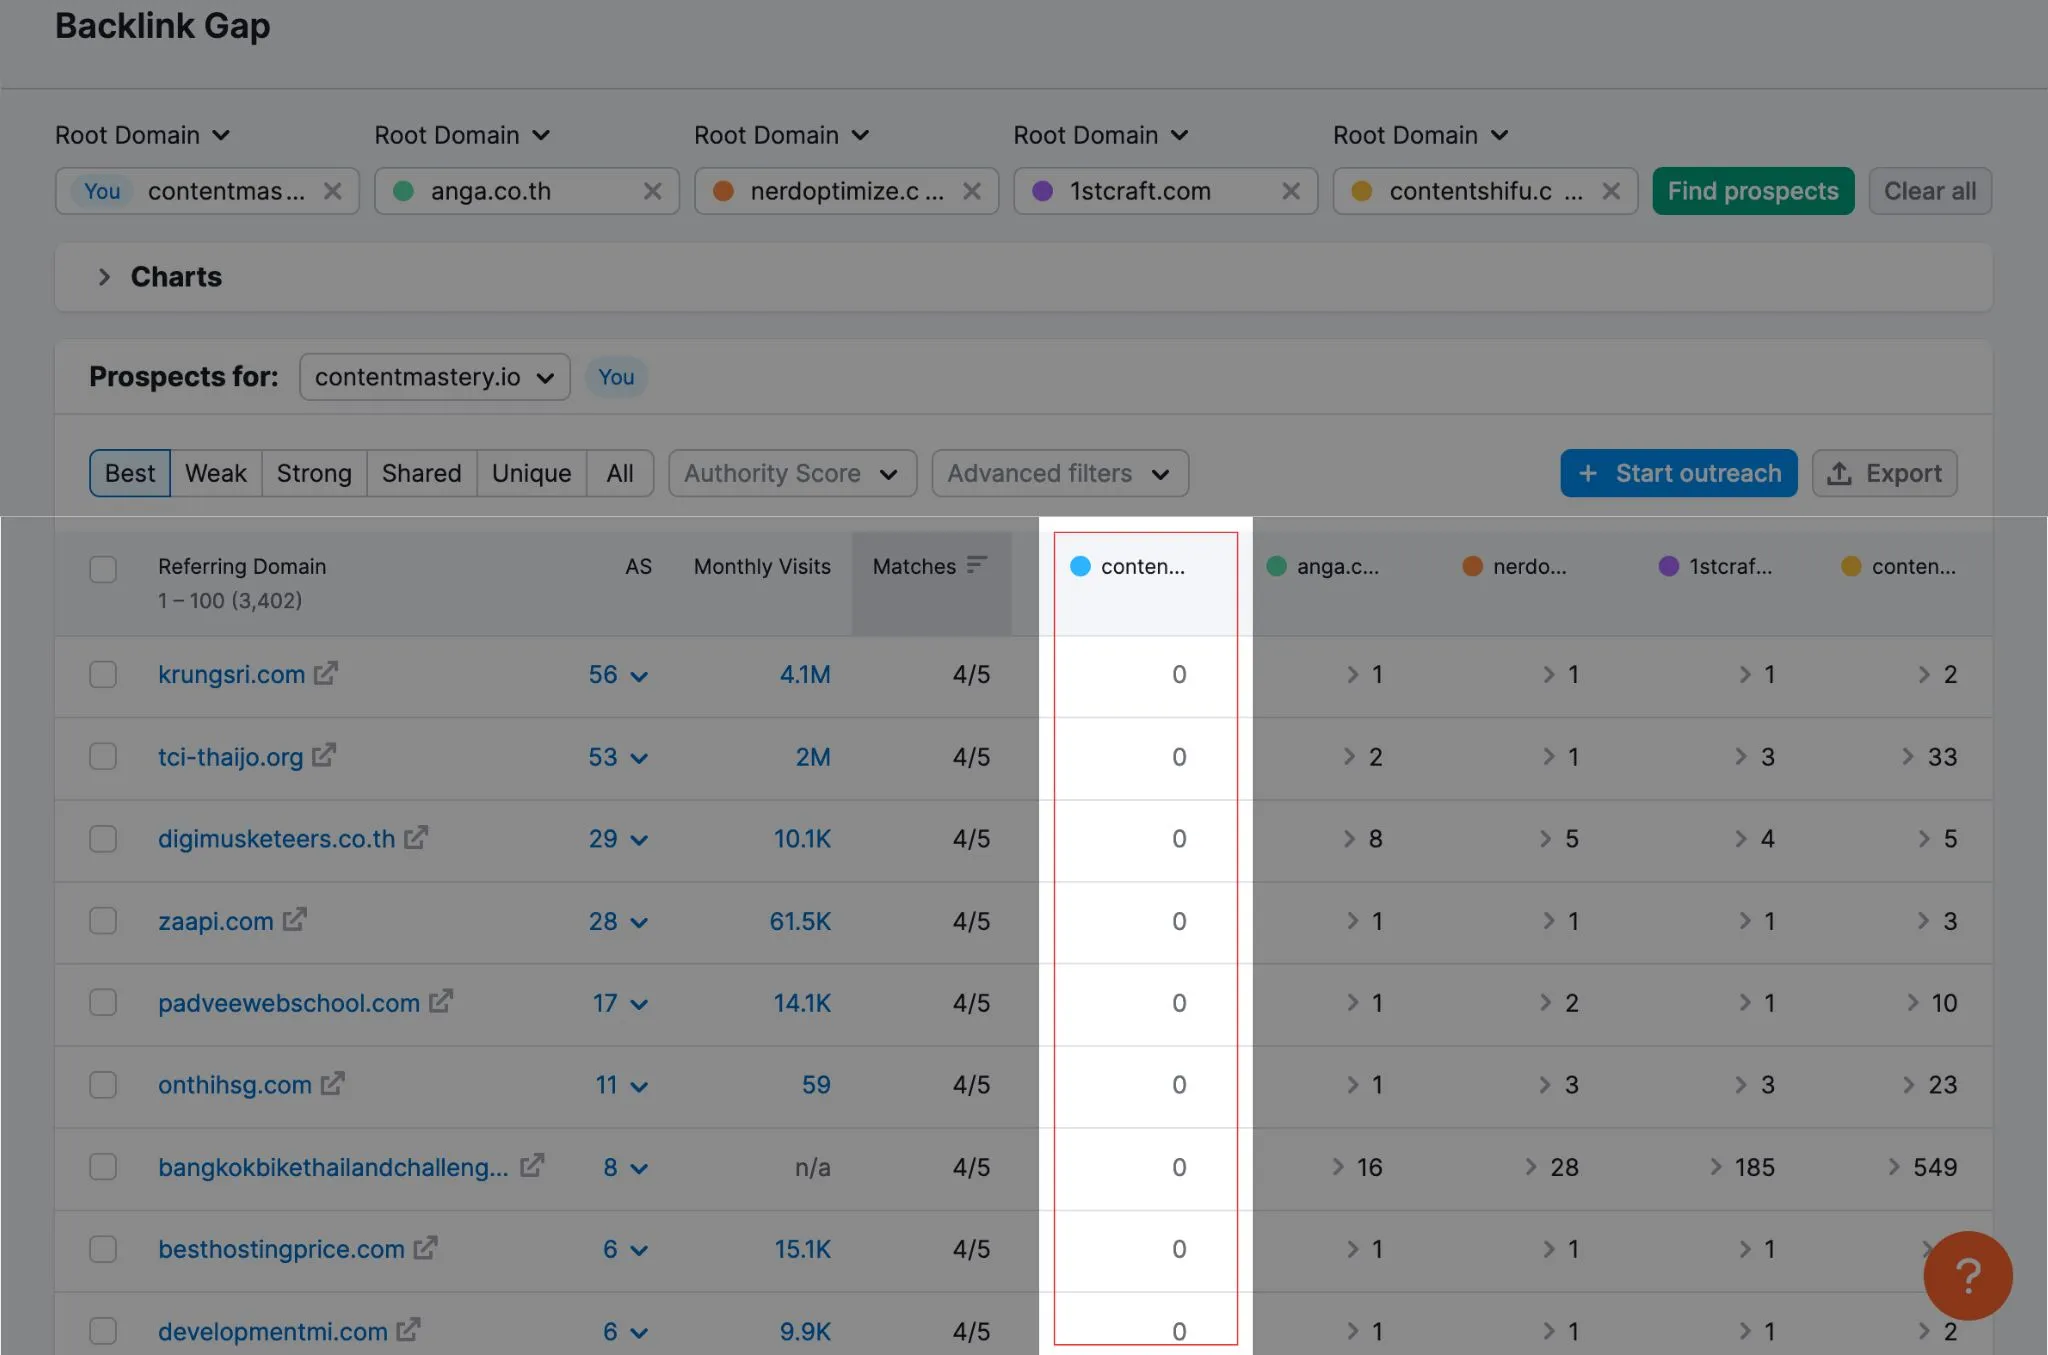The image size is (2048, 1355).
Task: Remove nerdoptimize.c domain using X icon
Action: point(972,191)
